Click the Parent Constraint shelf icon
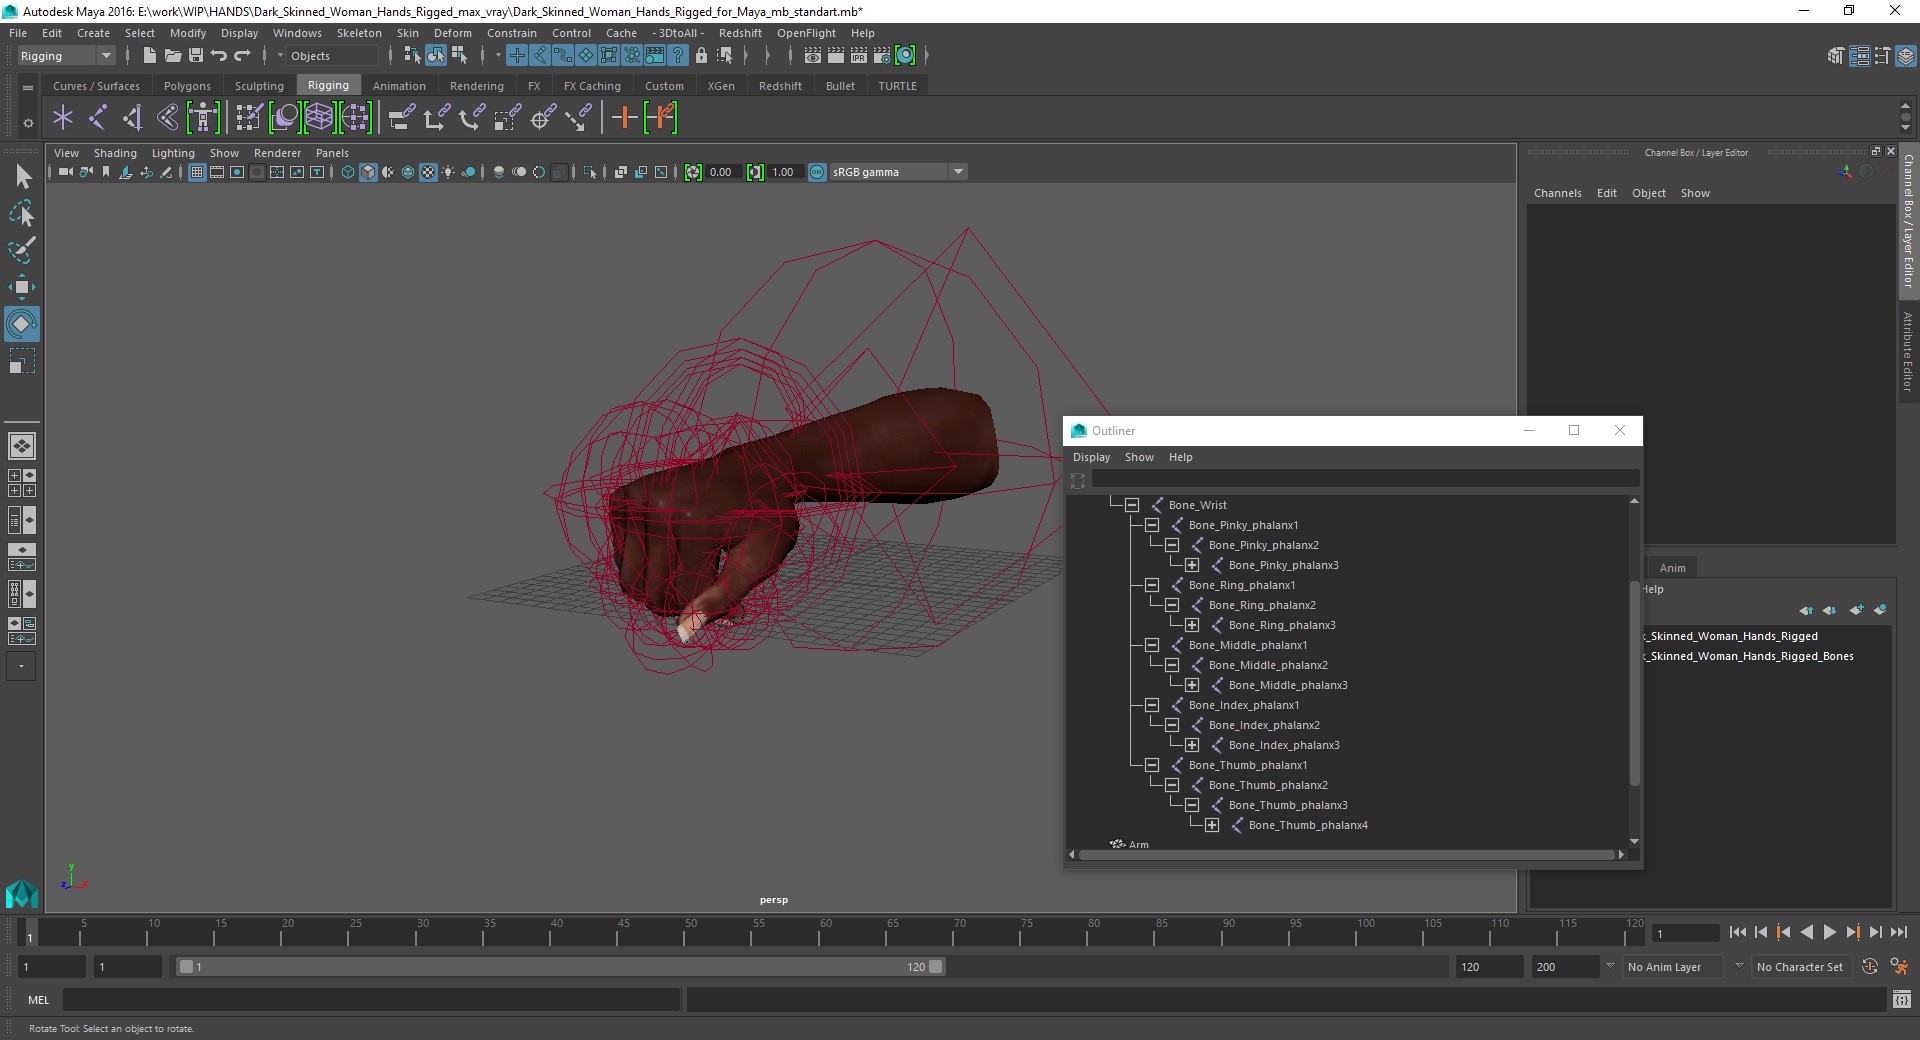The image size is (1920, 1040). [402, 118]
